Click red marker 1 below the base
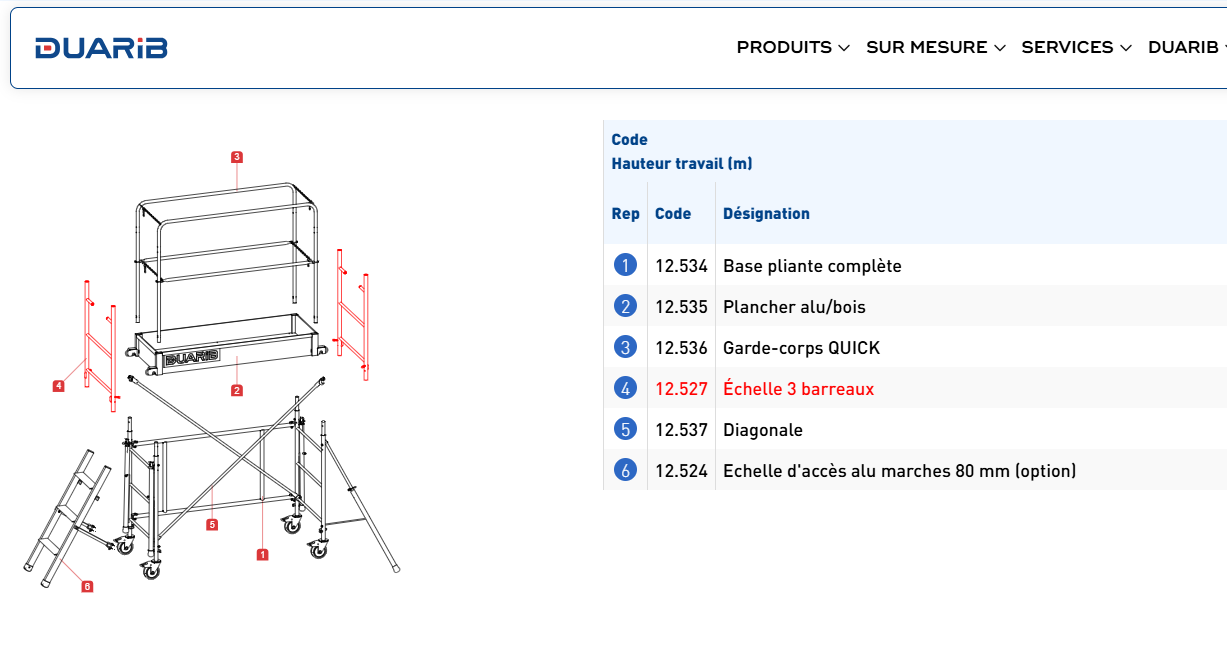The height and width of the screenshot is (650, 1227). coord(263,554)
